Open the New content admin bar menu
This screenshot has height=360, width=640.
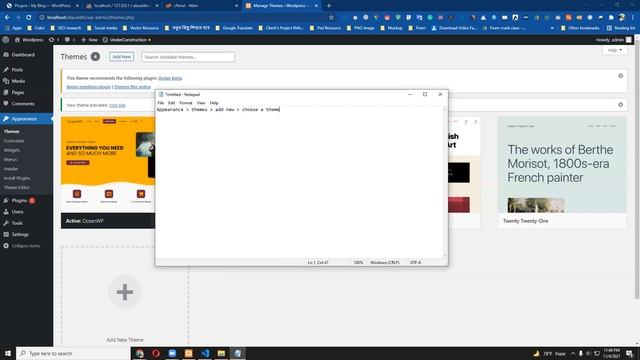(x=89, y=40)
